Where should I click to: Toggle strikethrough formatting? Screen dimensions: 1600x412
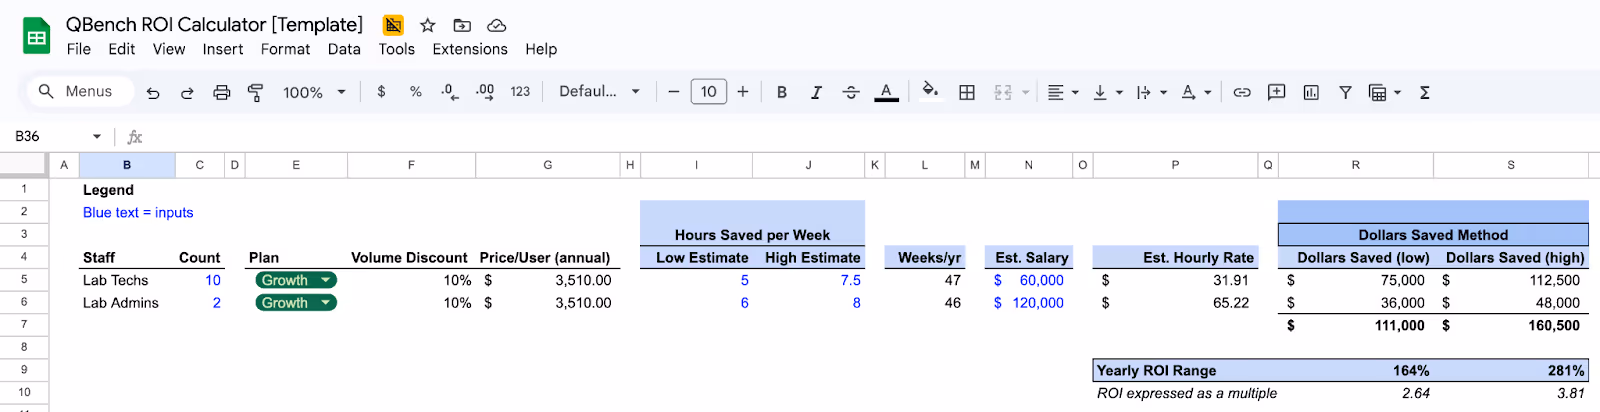click(x=851, y=92)
